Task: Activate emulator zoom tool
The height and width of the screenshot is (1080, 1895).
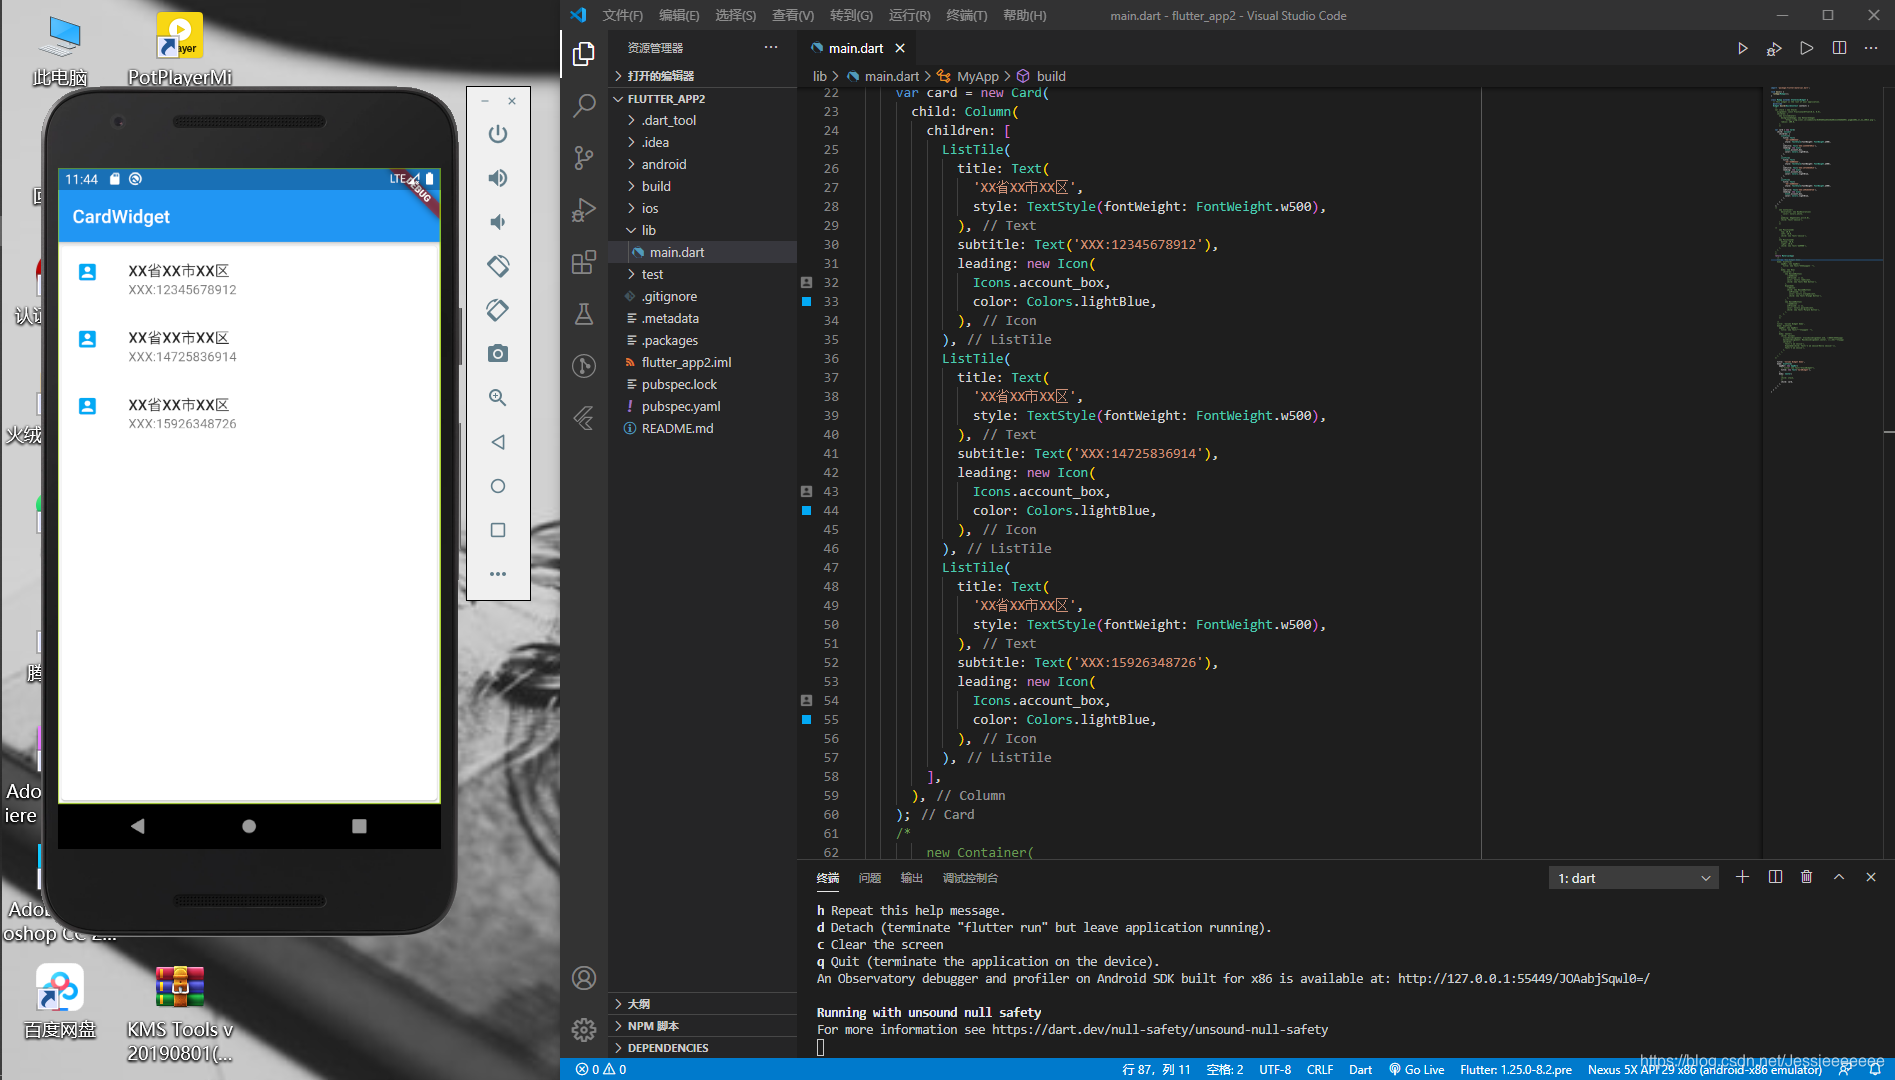Action: pos(498,398)
